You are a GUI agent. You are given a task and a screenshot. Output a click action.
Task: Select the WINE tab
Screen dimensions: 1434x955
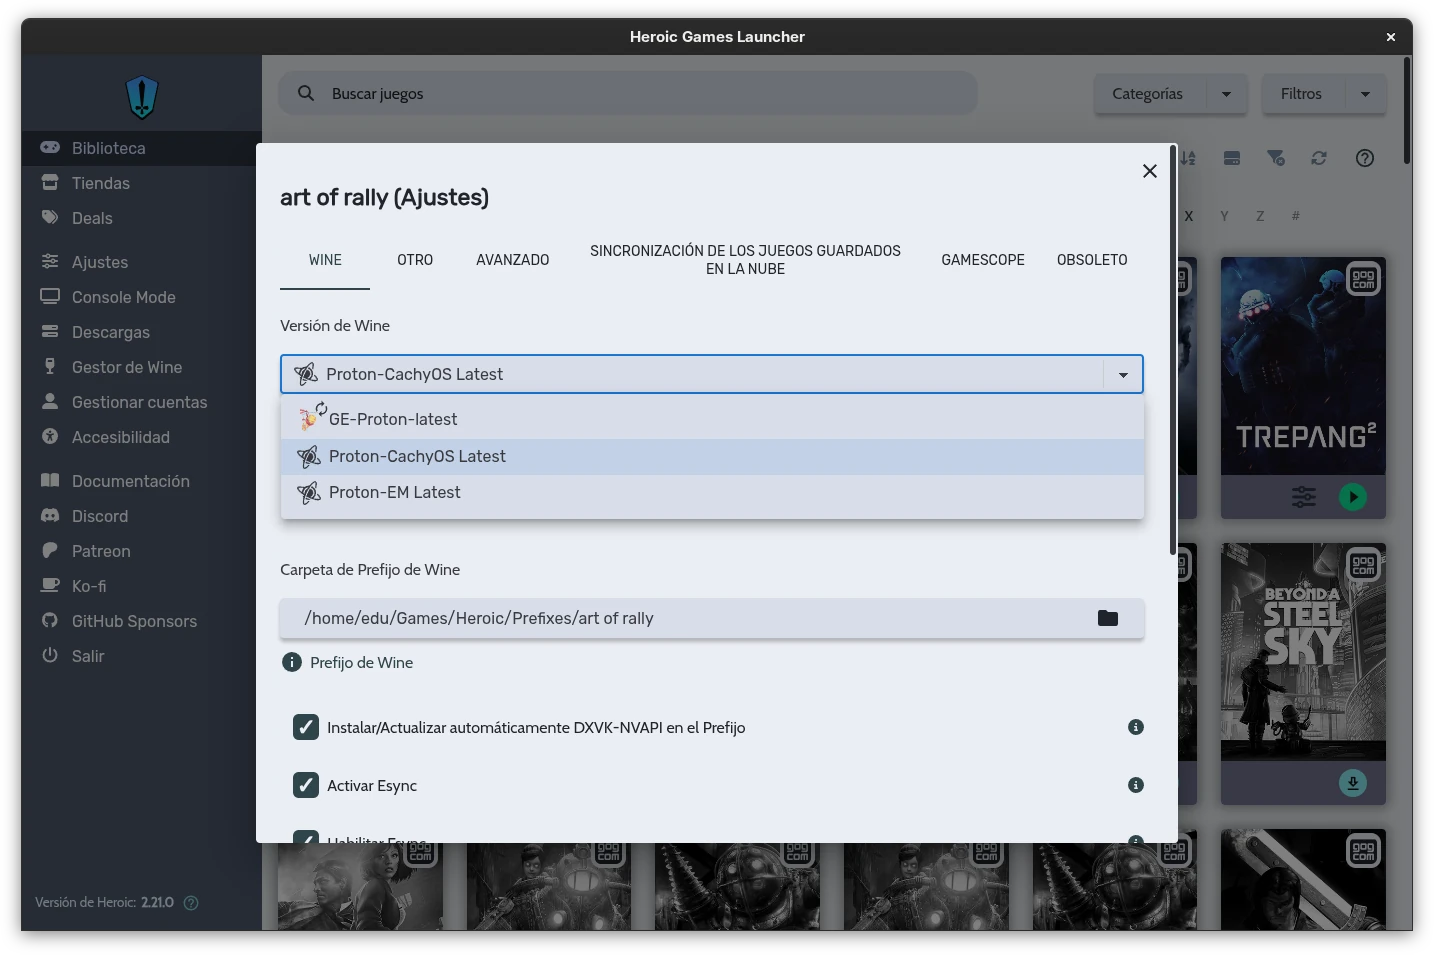coord(325,260)
